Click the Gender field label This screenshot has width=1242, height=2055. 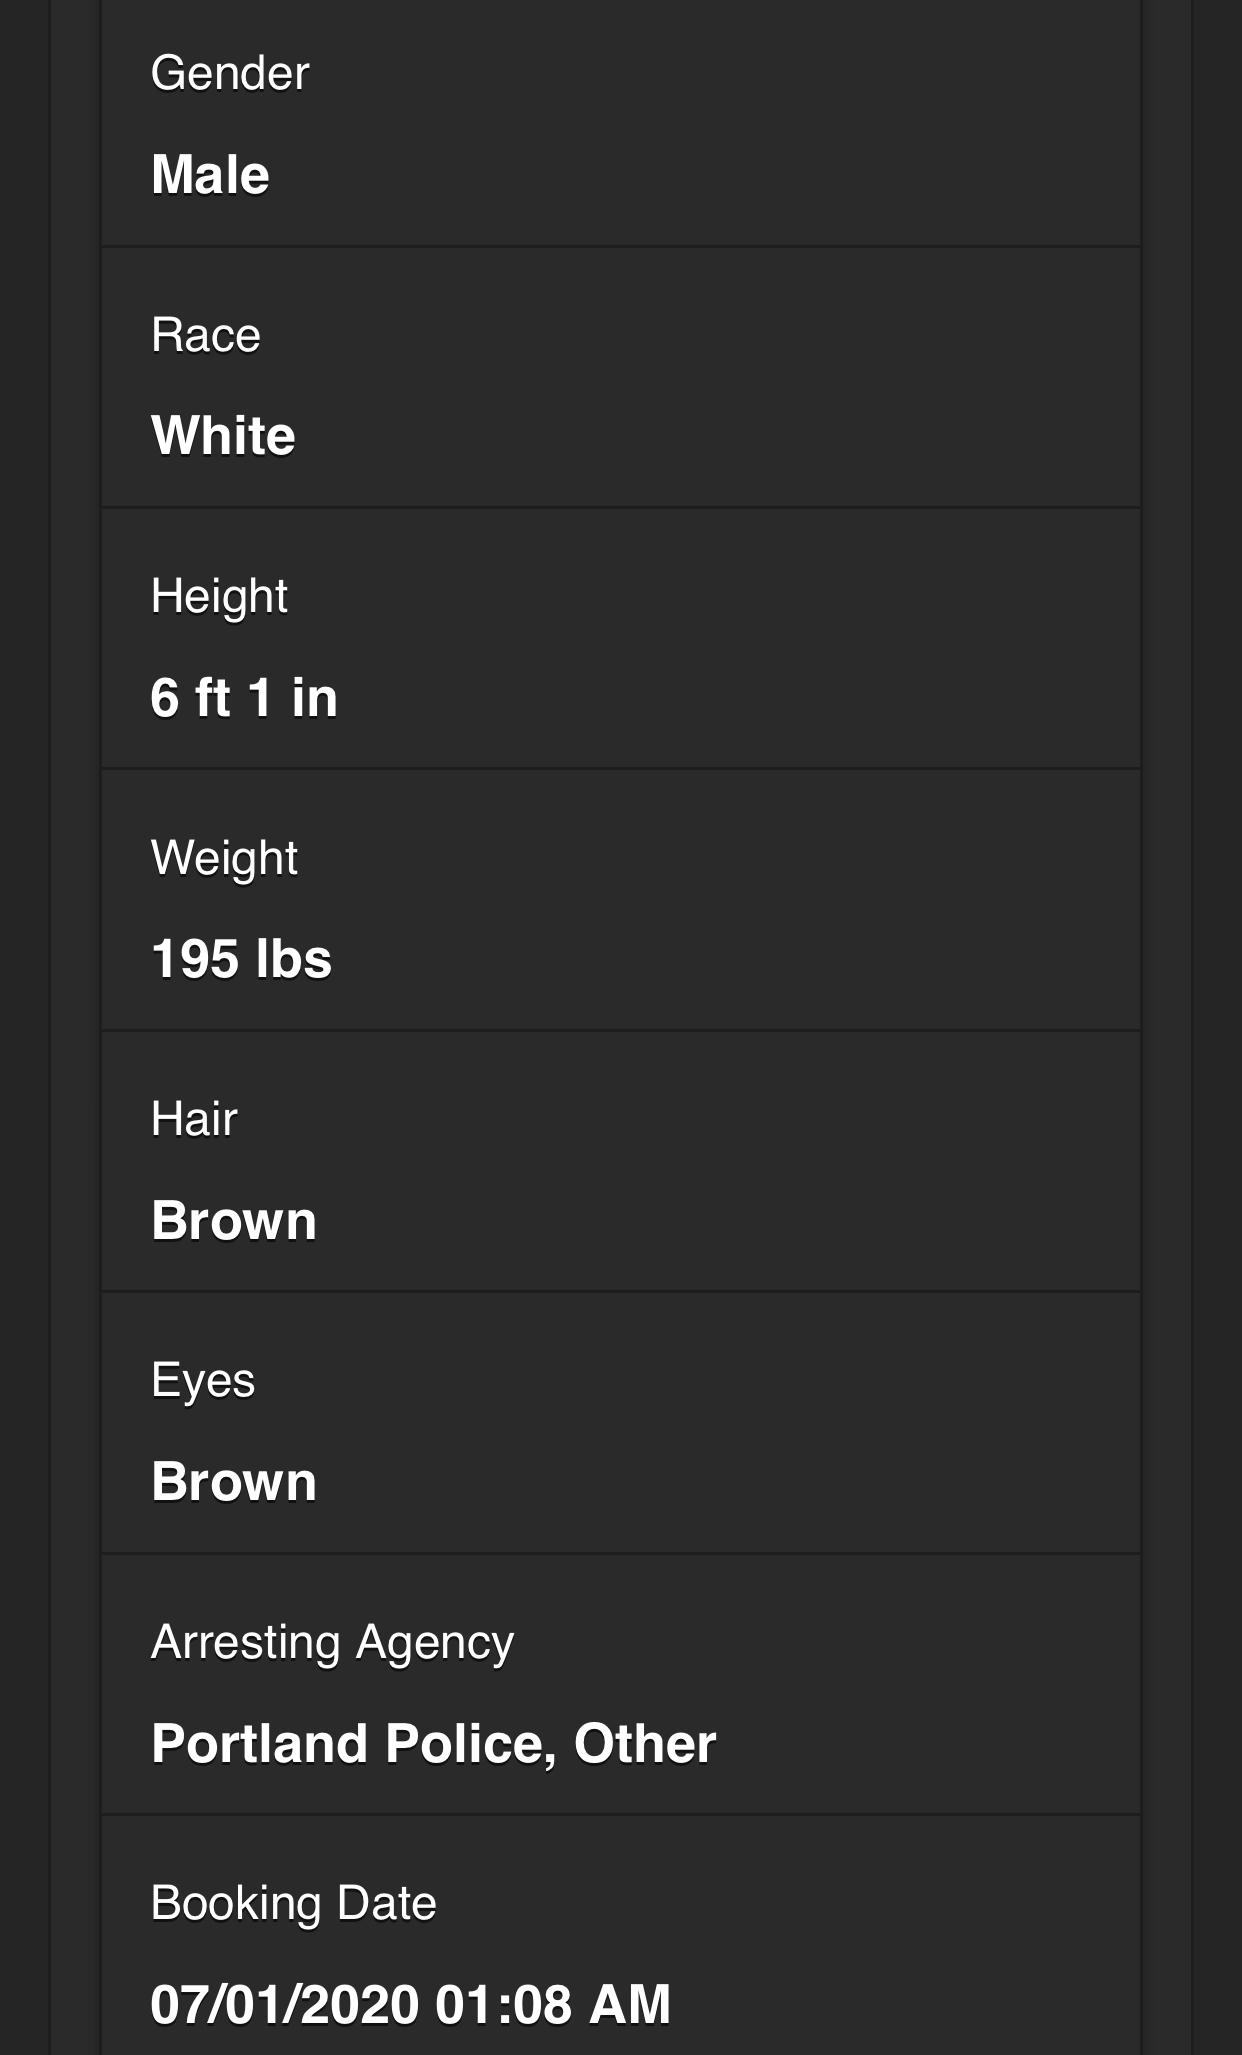(230, 73)
